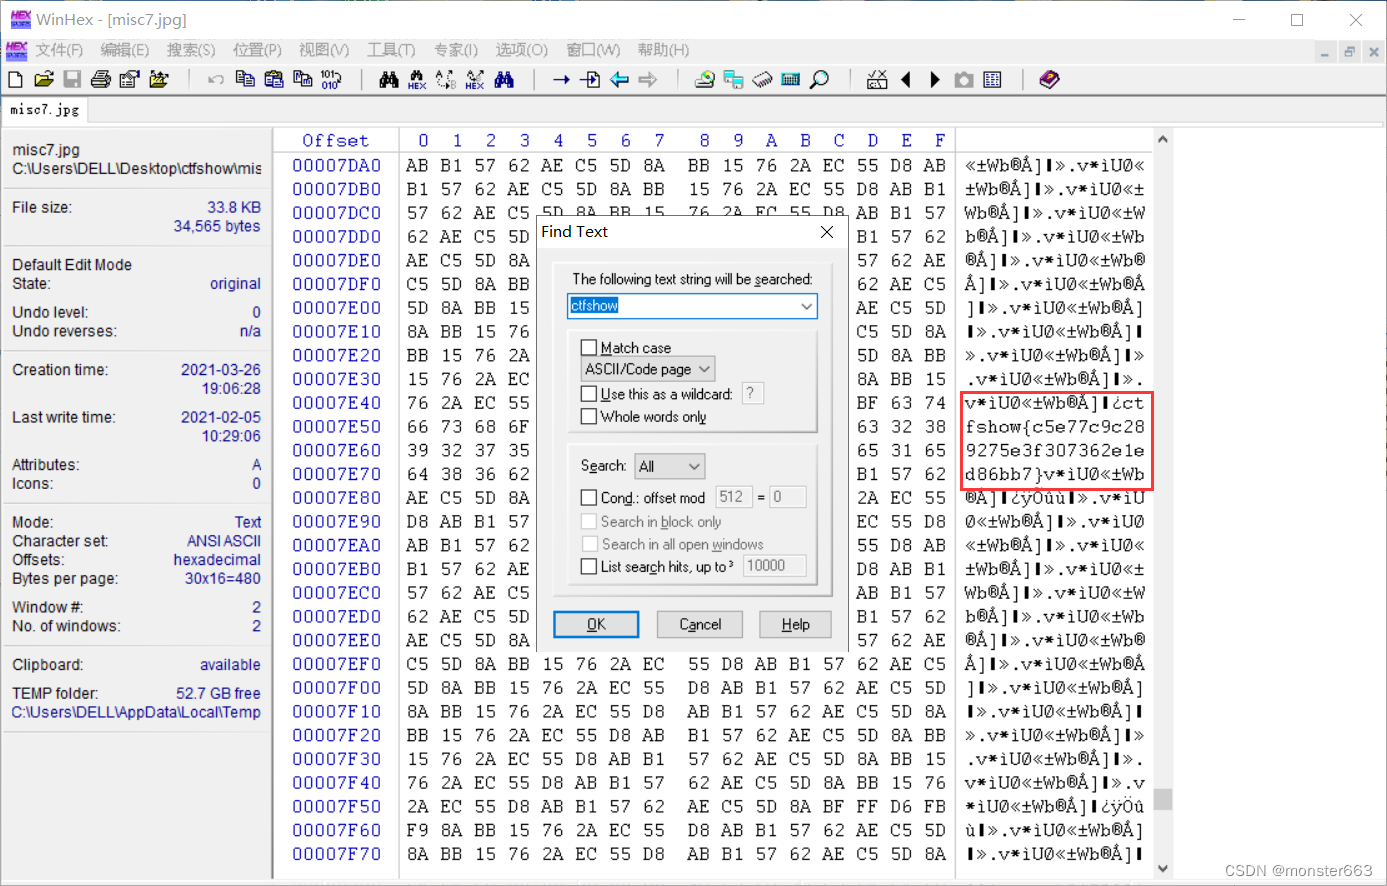Click the Paste clipboard toolbar icon
The image size is (1387, 886).
(273, 79)
